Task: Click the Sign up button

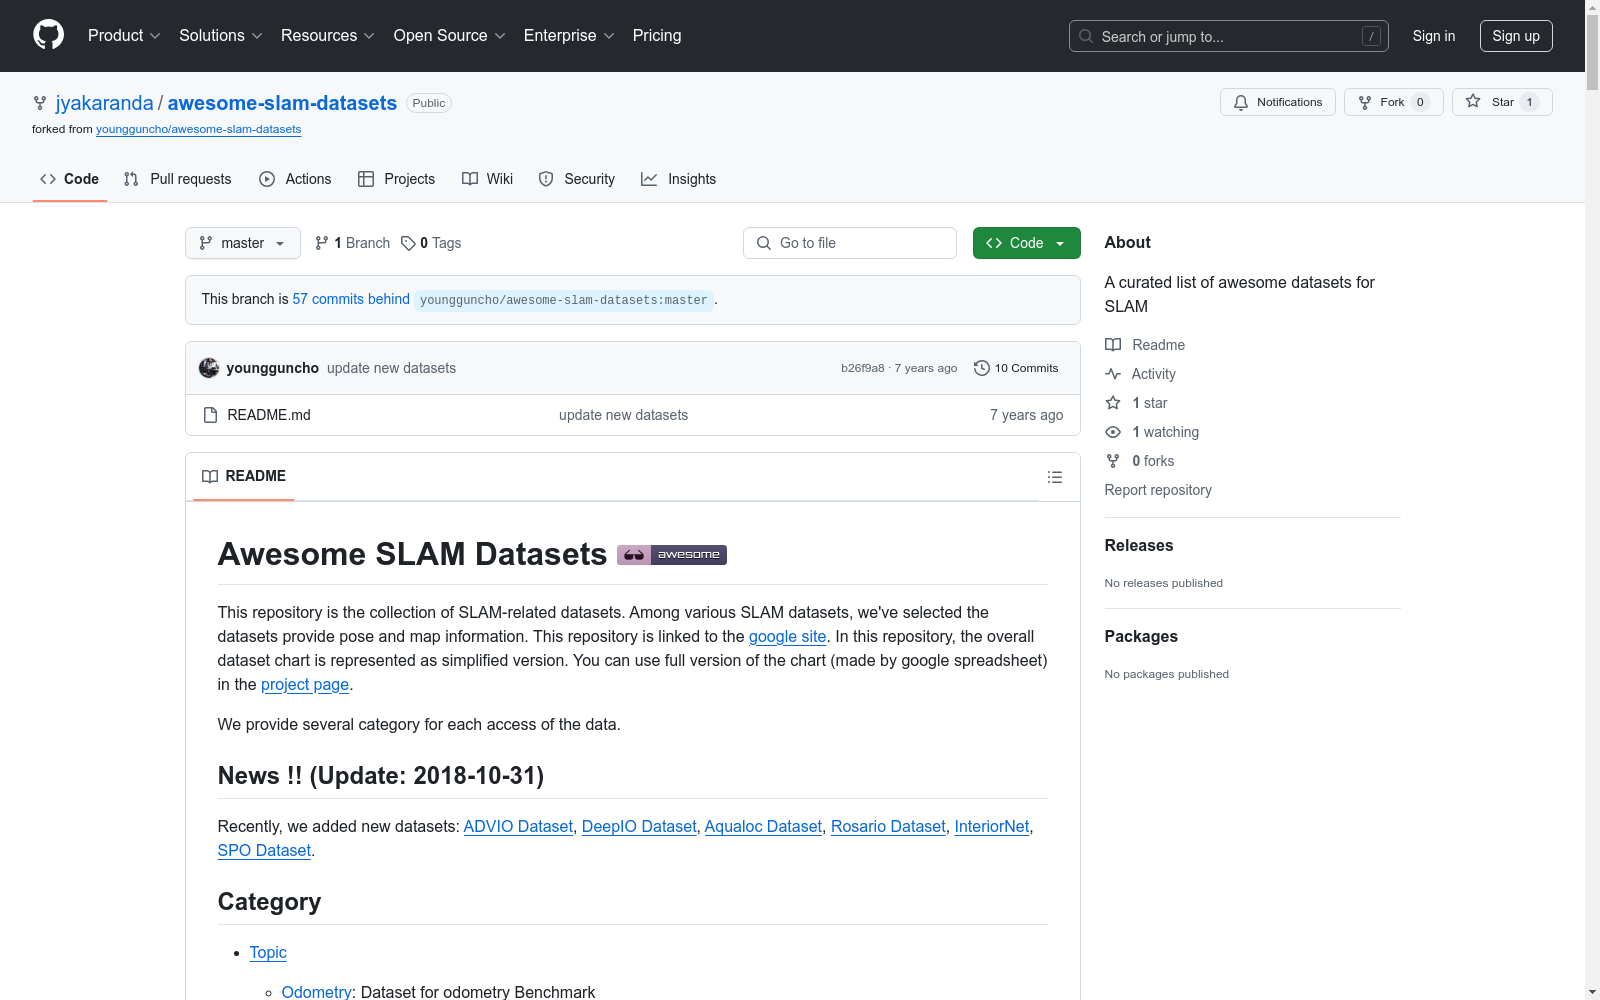Action: [x=1516, y=36]
